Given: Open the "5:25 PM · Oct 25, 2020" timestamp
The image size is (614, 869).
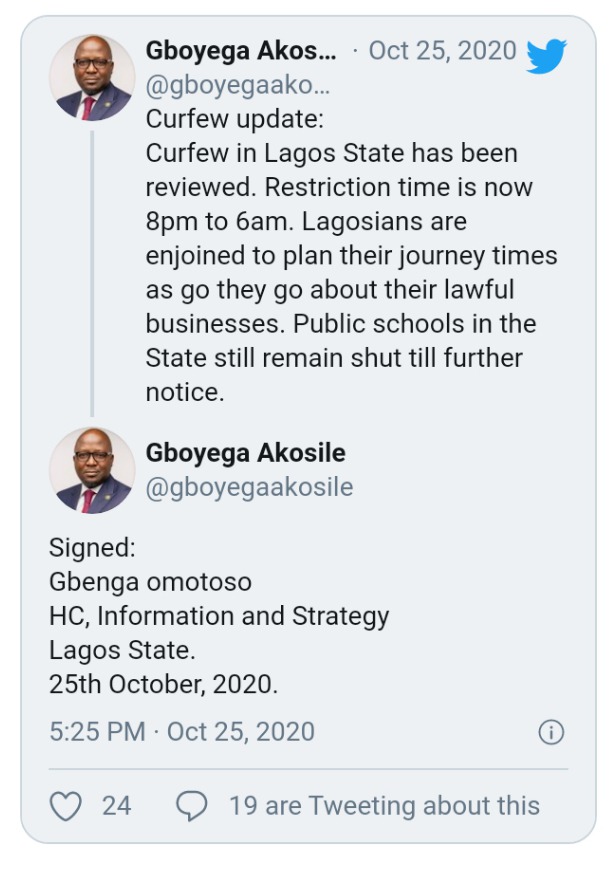Looking at the screenshot, I should (x=181, y=732).
